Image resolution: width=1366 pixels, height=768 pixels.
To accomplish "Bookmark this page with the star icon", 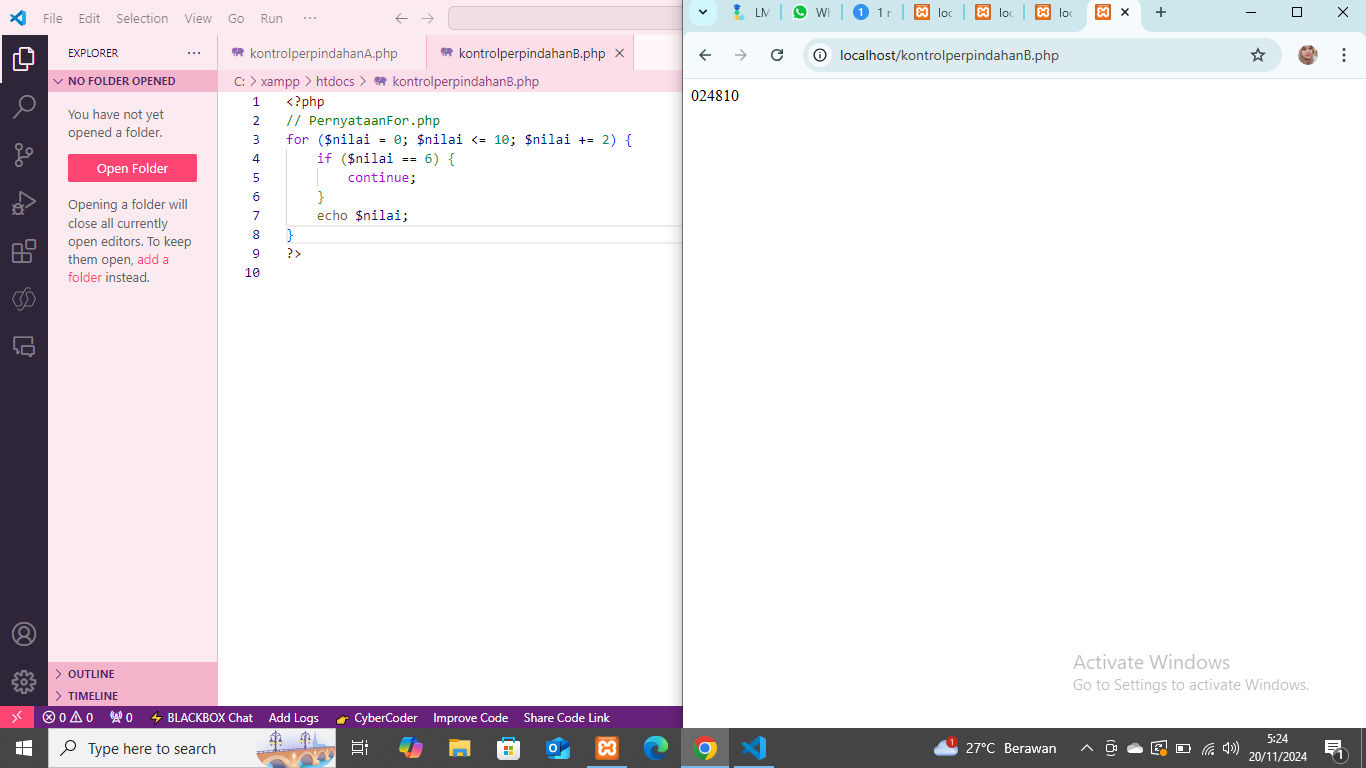I will click(1258, 55).
